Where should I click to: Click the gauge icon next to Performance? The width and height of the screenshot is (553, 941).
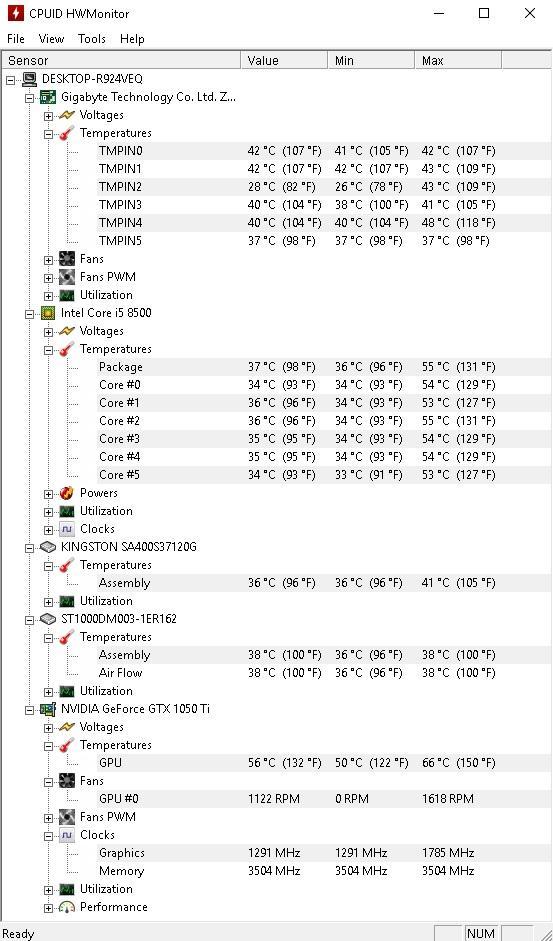[67, 907]
